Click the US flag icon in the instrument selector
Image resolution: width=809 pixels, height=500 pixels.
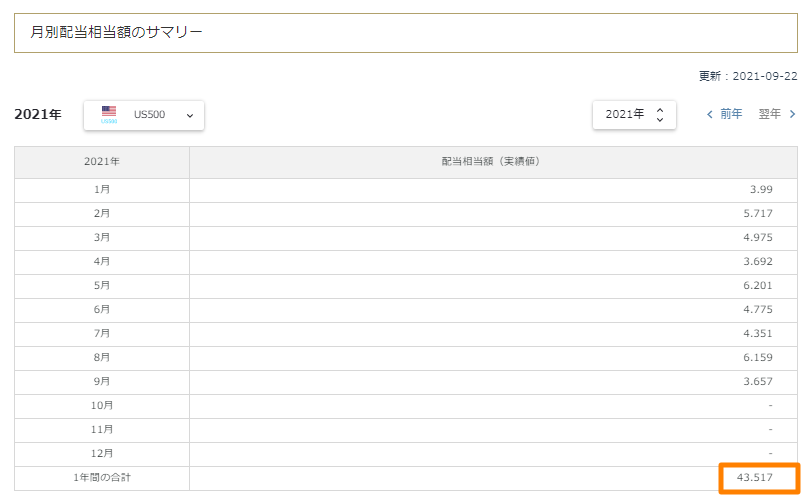pyautogui.click(x=109, y=113)
